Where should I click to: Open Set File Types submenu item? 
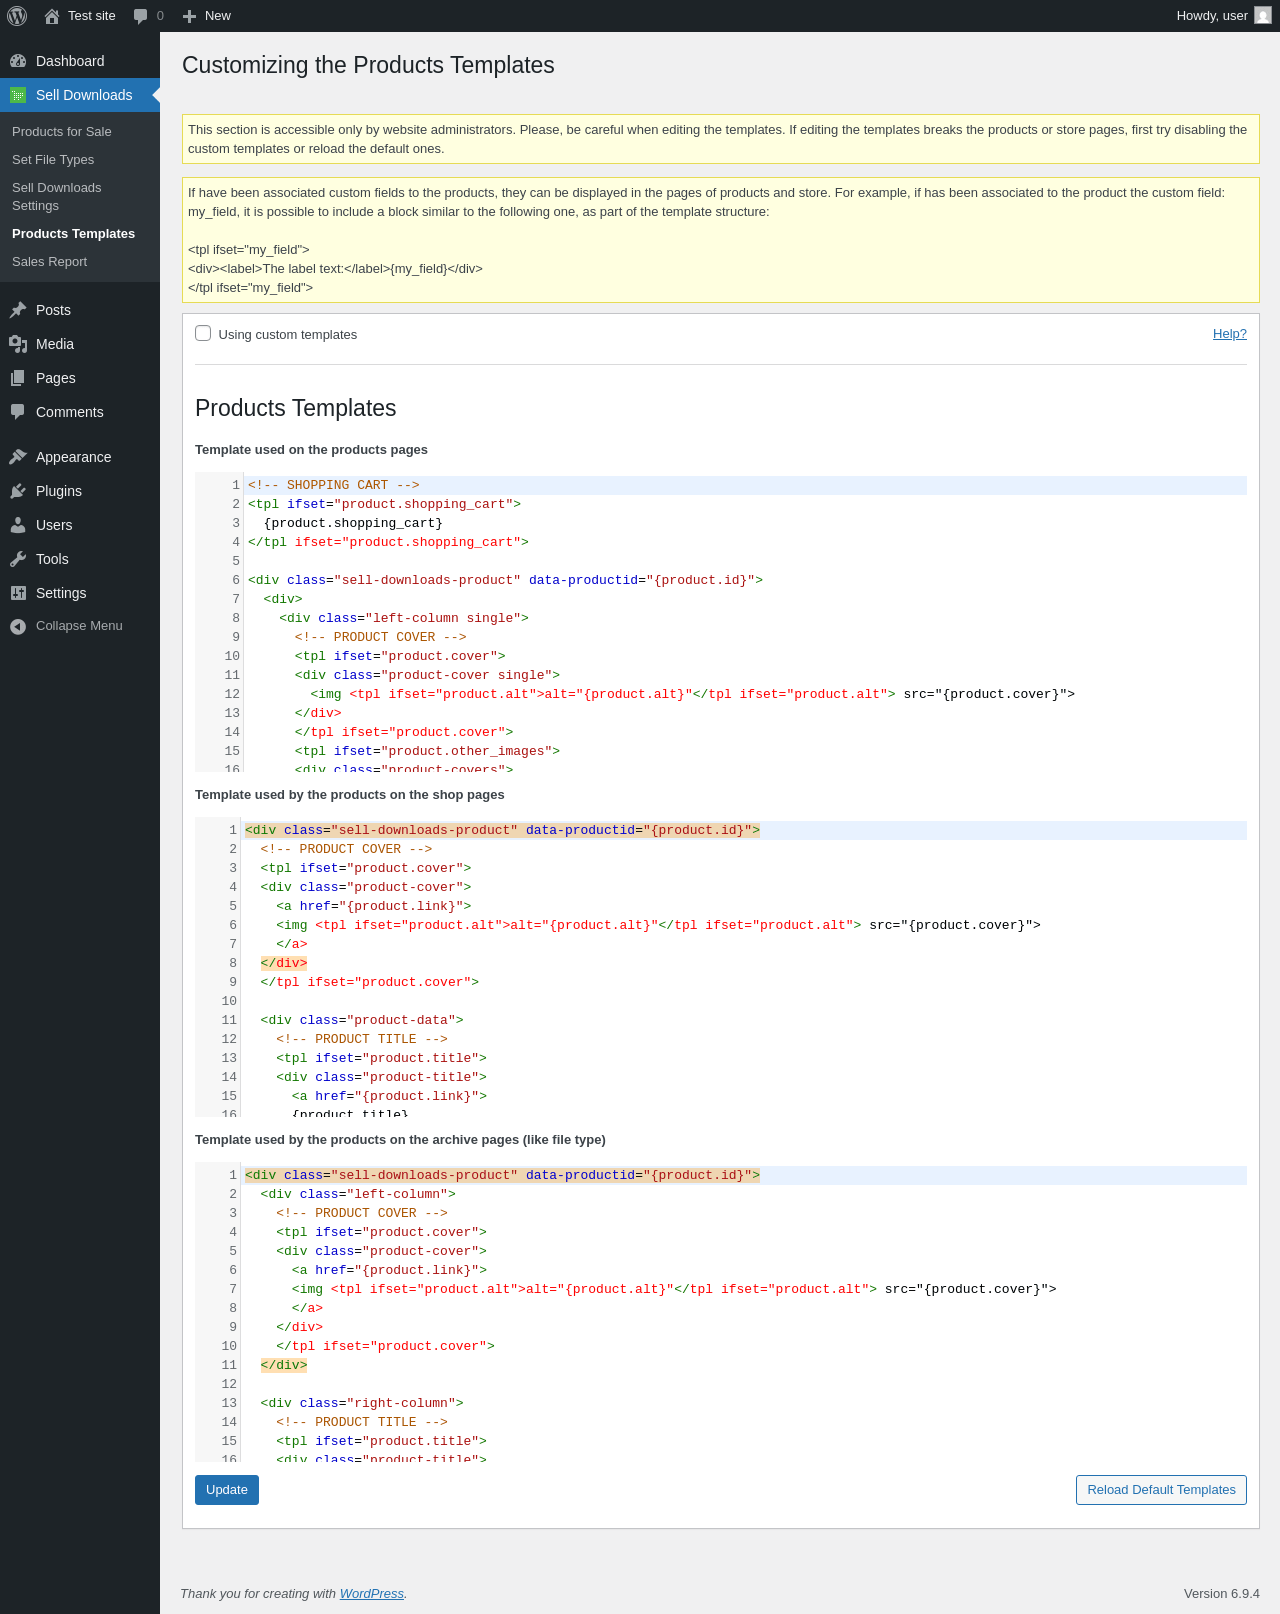(53, 160)
